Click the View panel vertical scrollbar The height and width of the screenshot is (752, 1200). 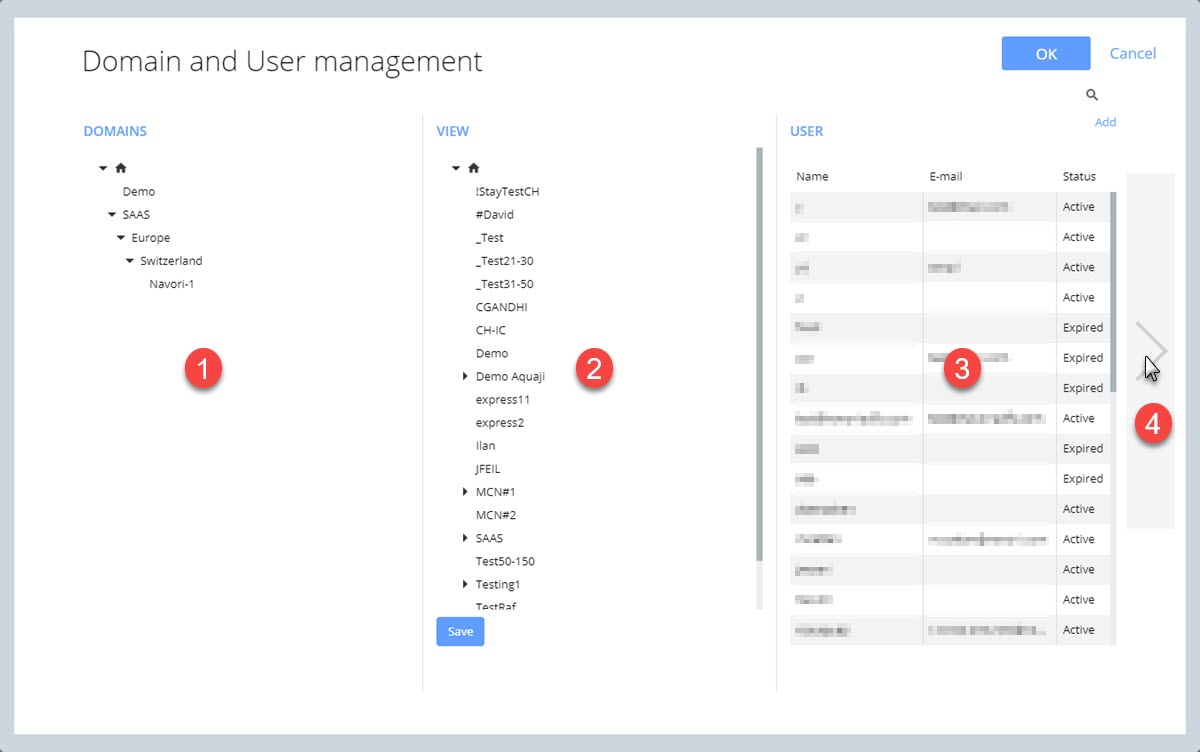point(759,353)
